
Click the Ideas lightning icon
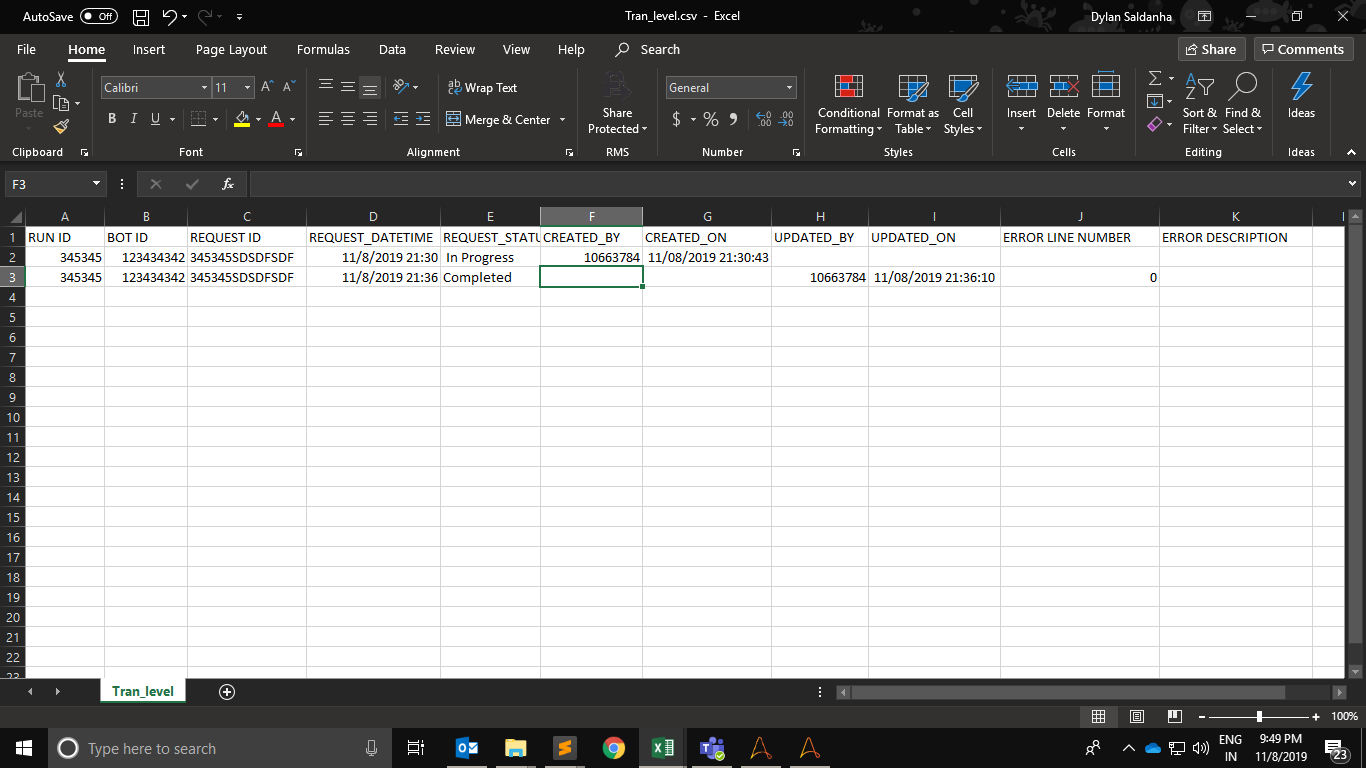(x=1301, y=97)
